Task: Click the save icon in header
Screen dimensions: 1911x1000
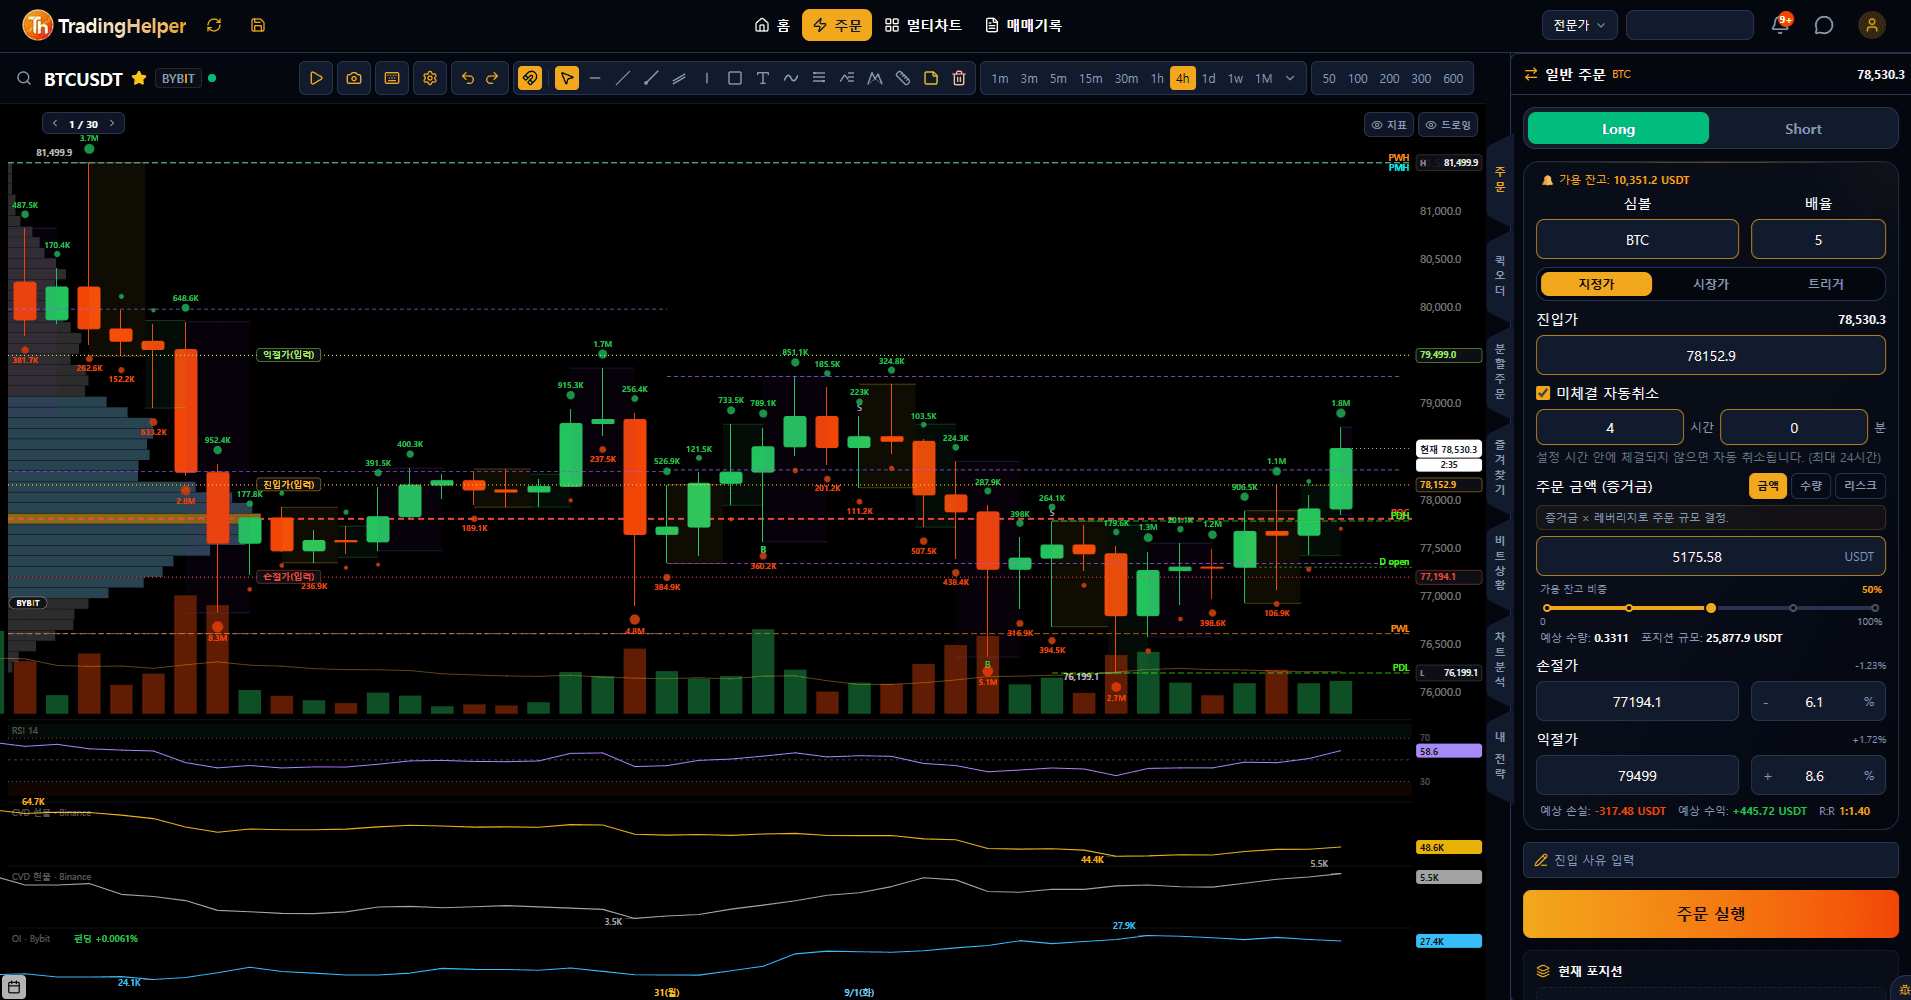Action: click(x=258, y=25)
